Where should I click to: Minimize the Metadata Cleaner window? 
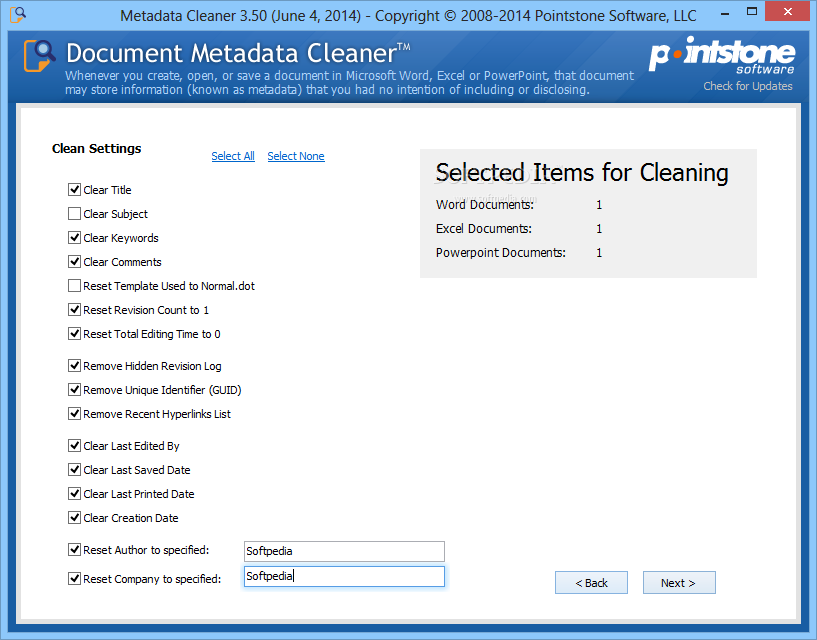coord(725,14)
